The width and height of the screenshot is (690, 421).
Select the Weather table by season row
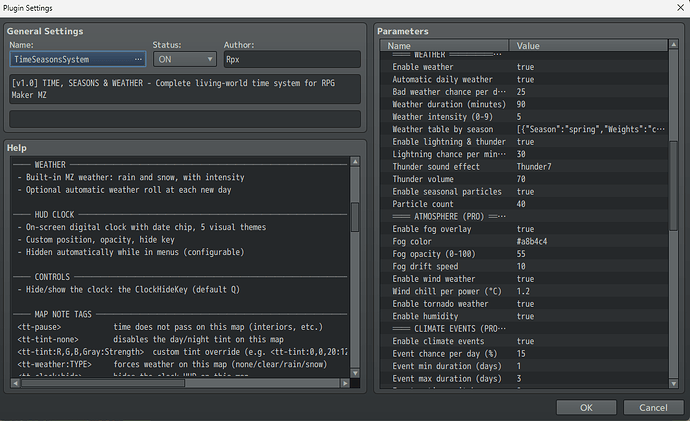coord(524,129)
